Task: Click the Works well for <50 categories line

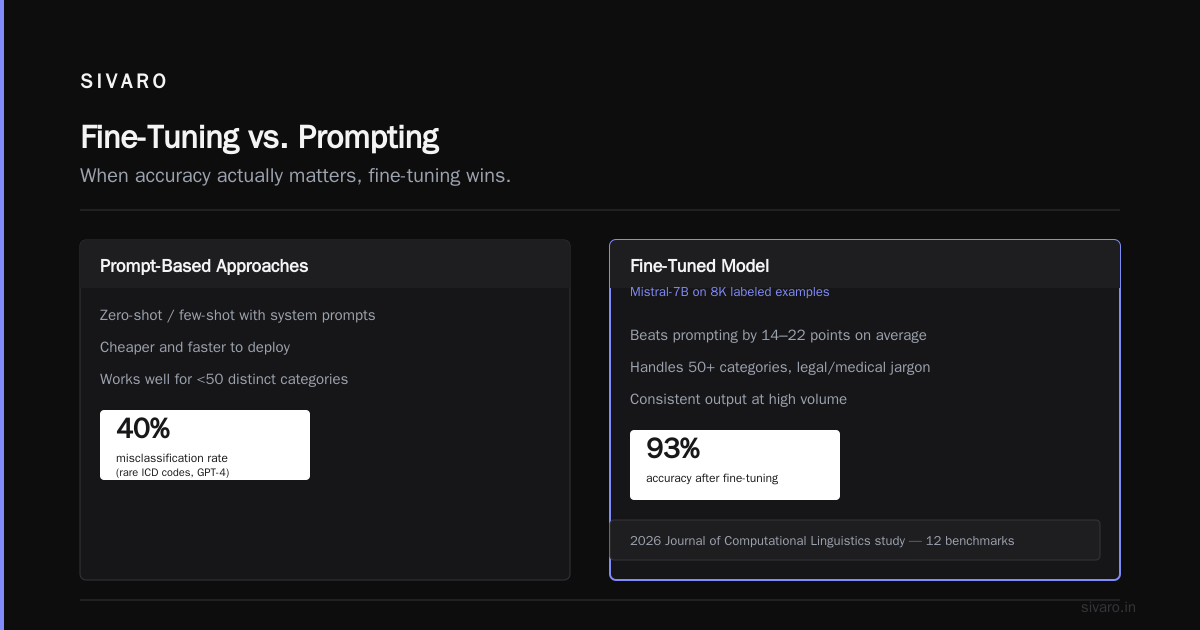Action: tap(224, 379)
